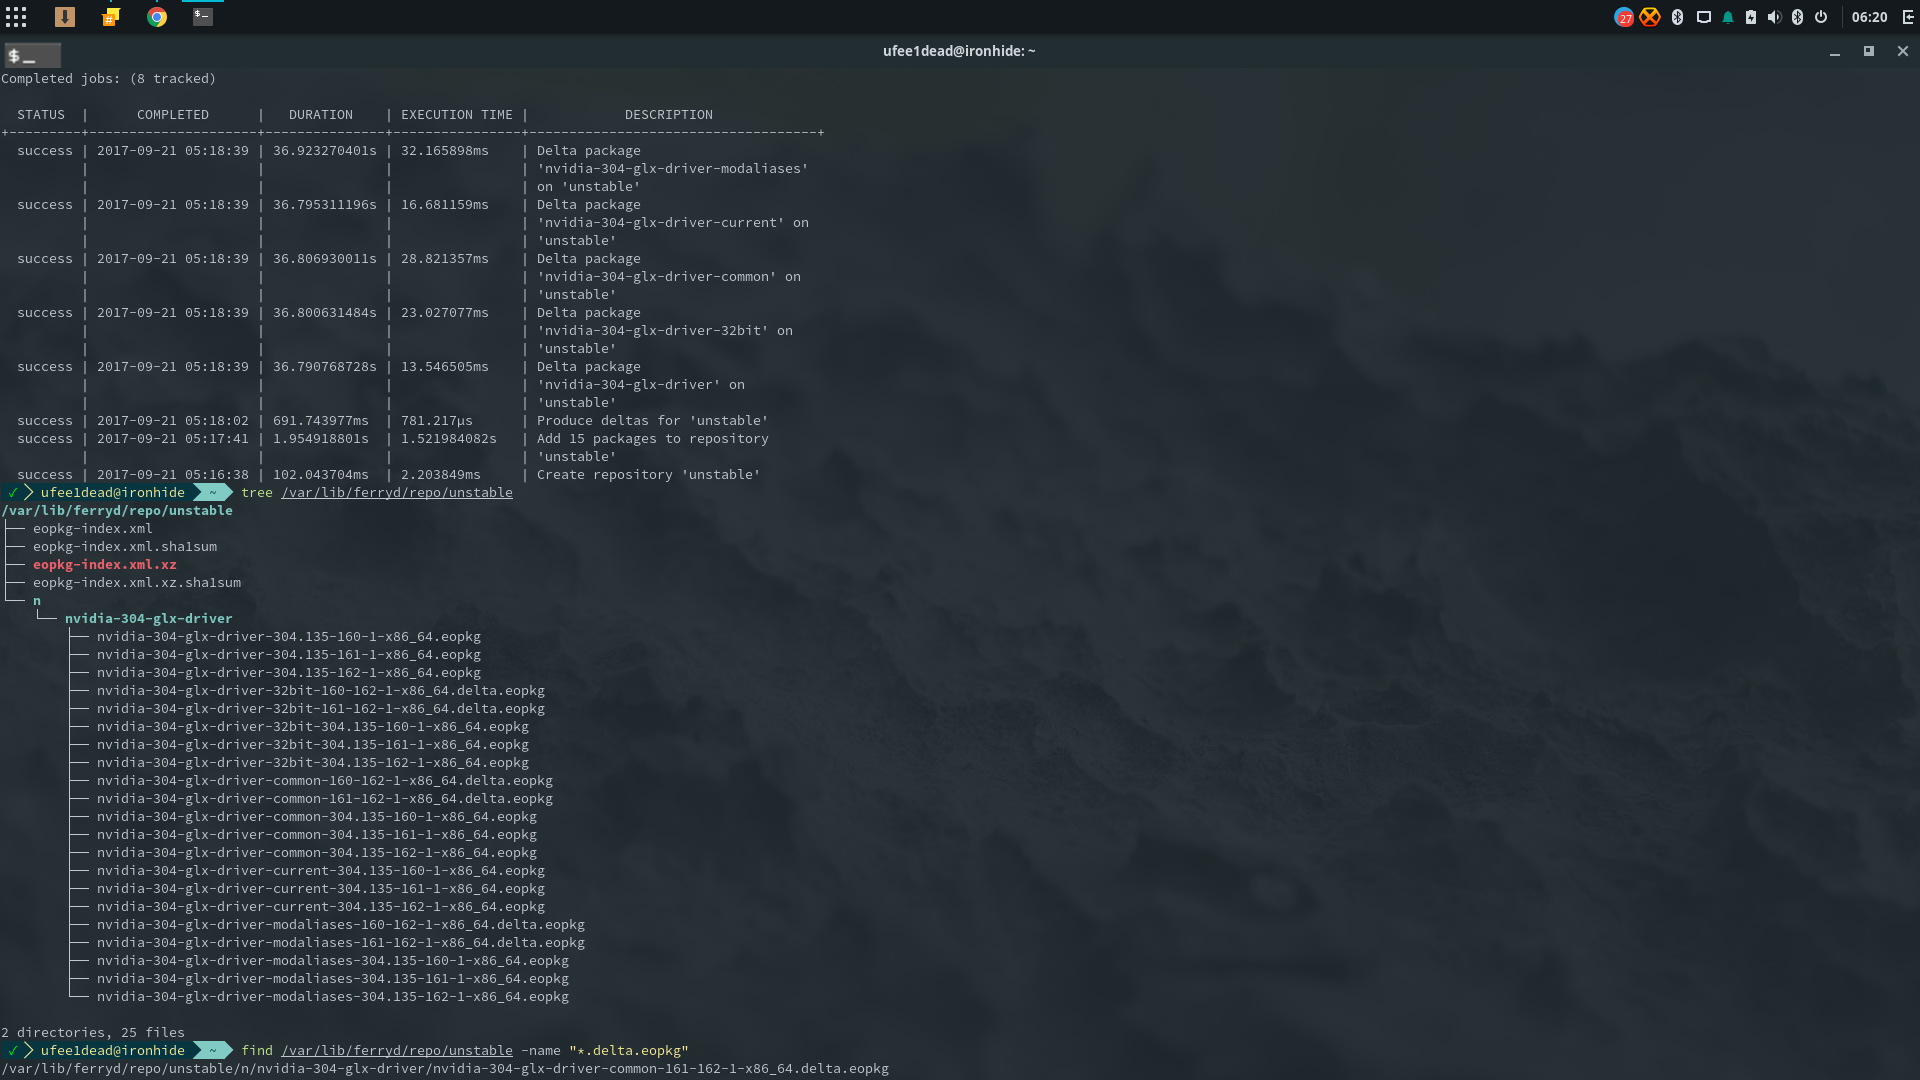Click the terminal icon in the title bar

[x=32, y=55]
